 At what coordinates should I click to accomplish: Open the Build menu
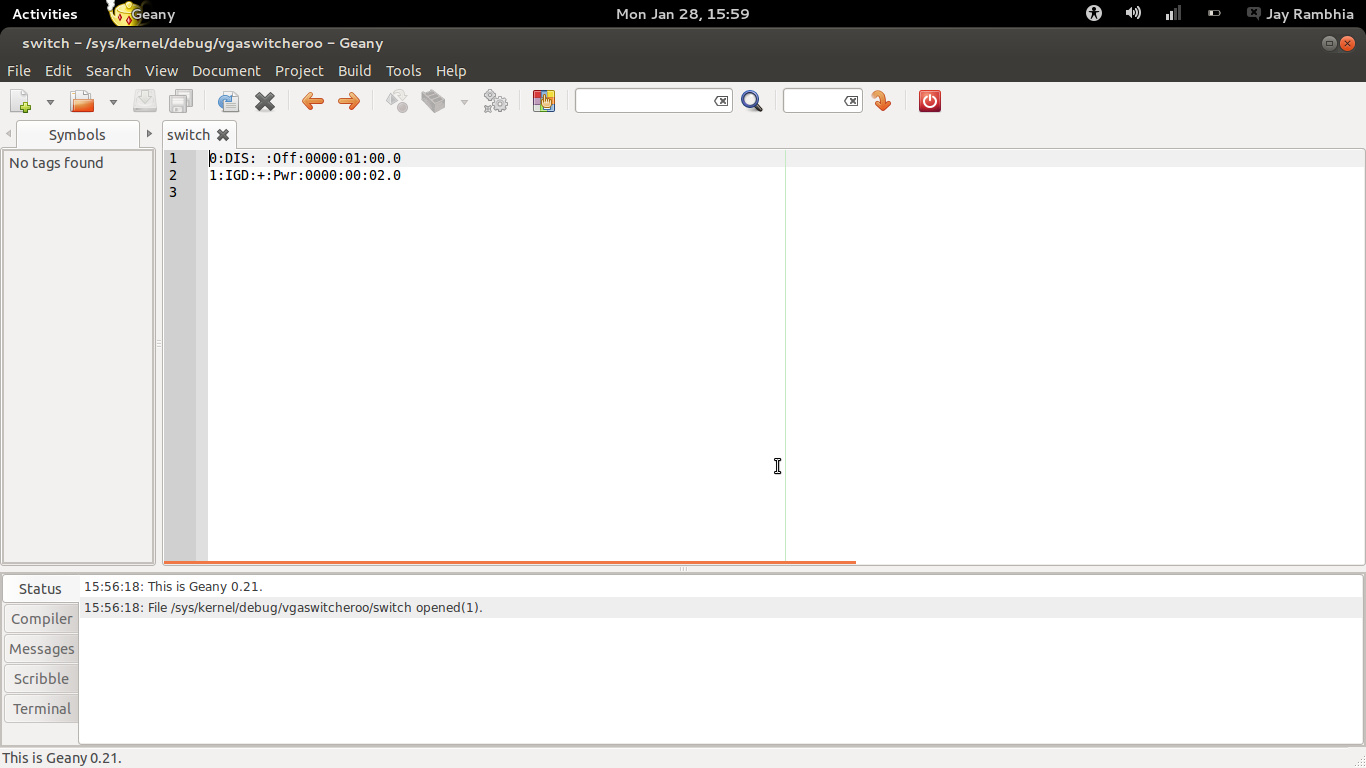click(x=354, y=71)
